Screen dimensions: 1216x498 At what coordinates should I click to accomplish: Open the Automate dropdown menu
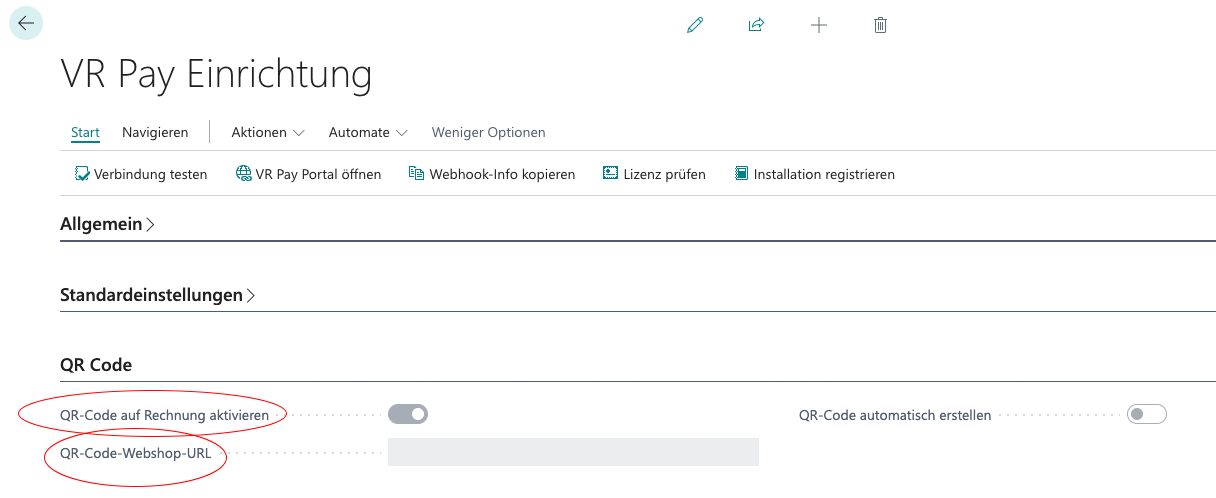click(x=368, y=132)
